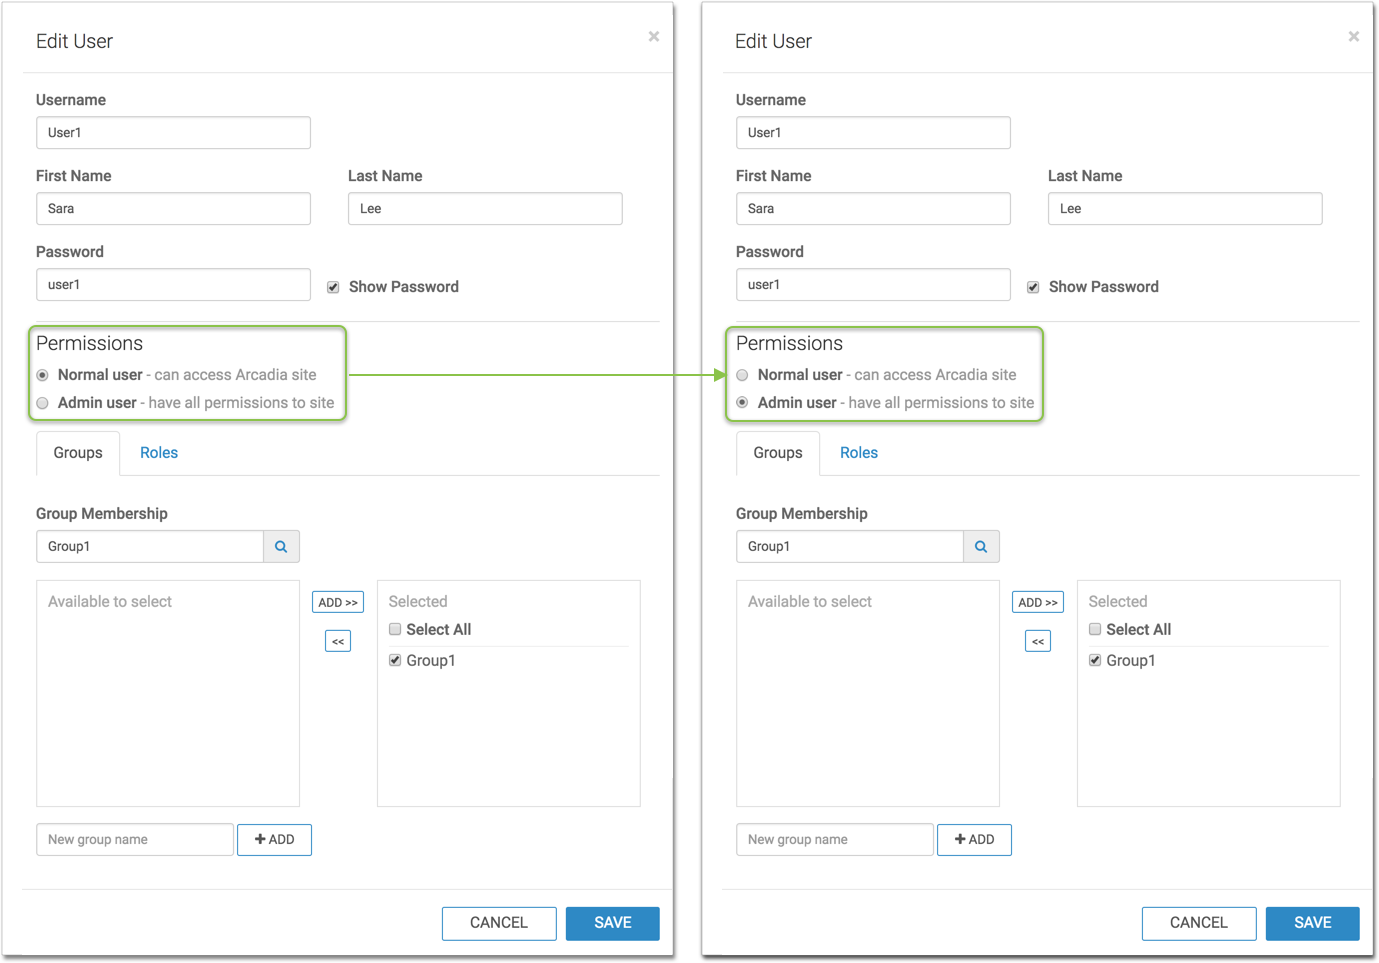Viewport: 1379px width, 963px height.
Task: Open the Roles tab in right dialog
Action: click(858, 453)
